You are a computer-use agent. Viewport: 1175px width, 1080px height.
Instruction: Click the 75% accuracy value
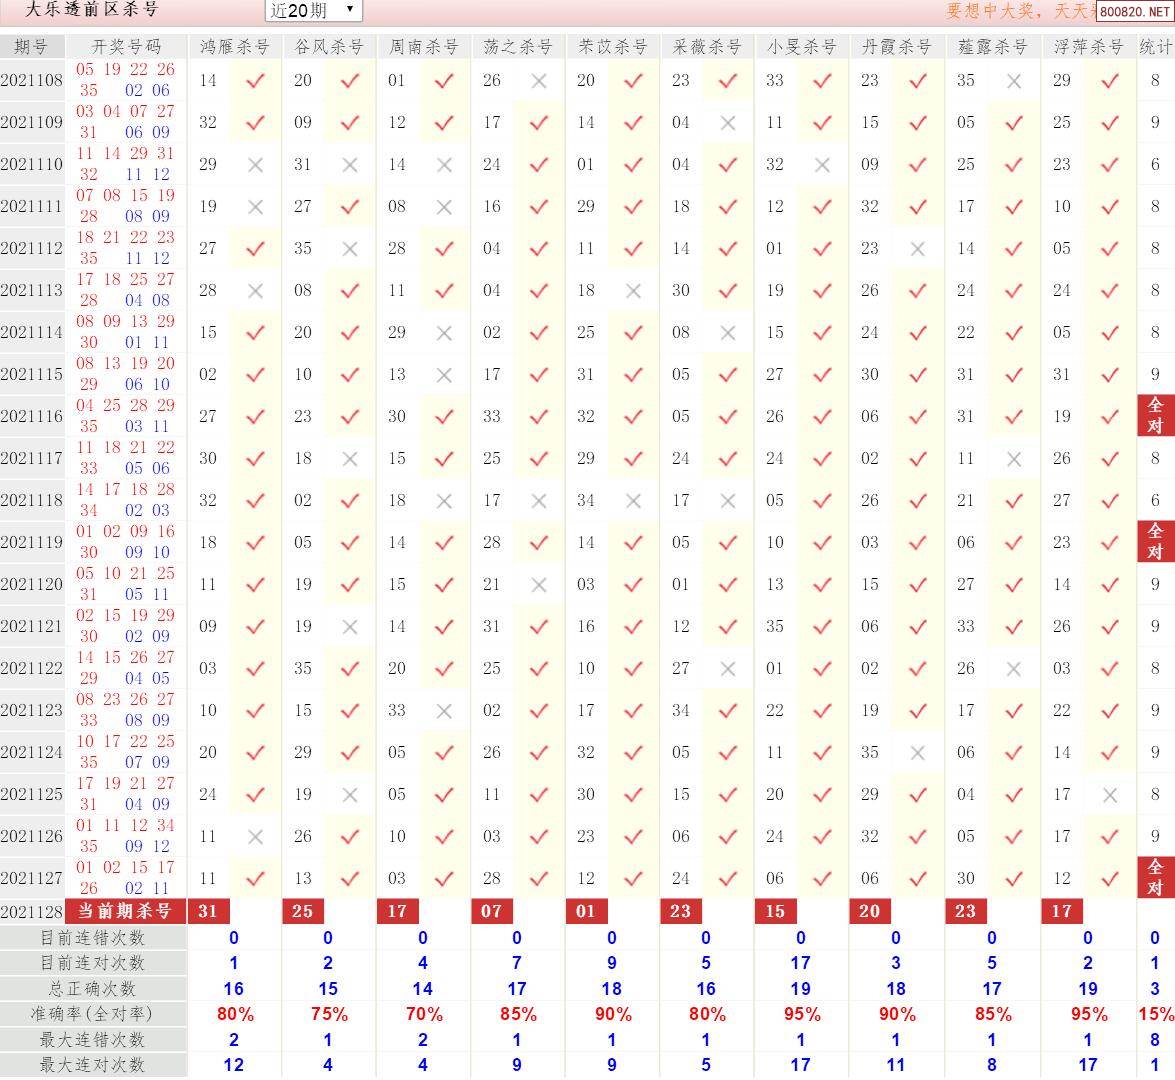tap(330, 1015)
